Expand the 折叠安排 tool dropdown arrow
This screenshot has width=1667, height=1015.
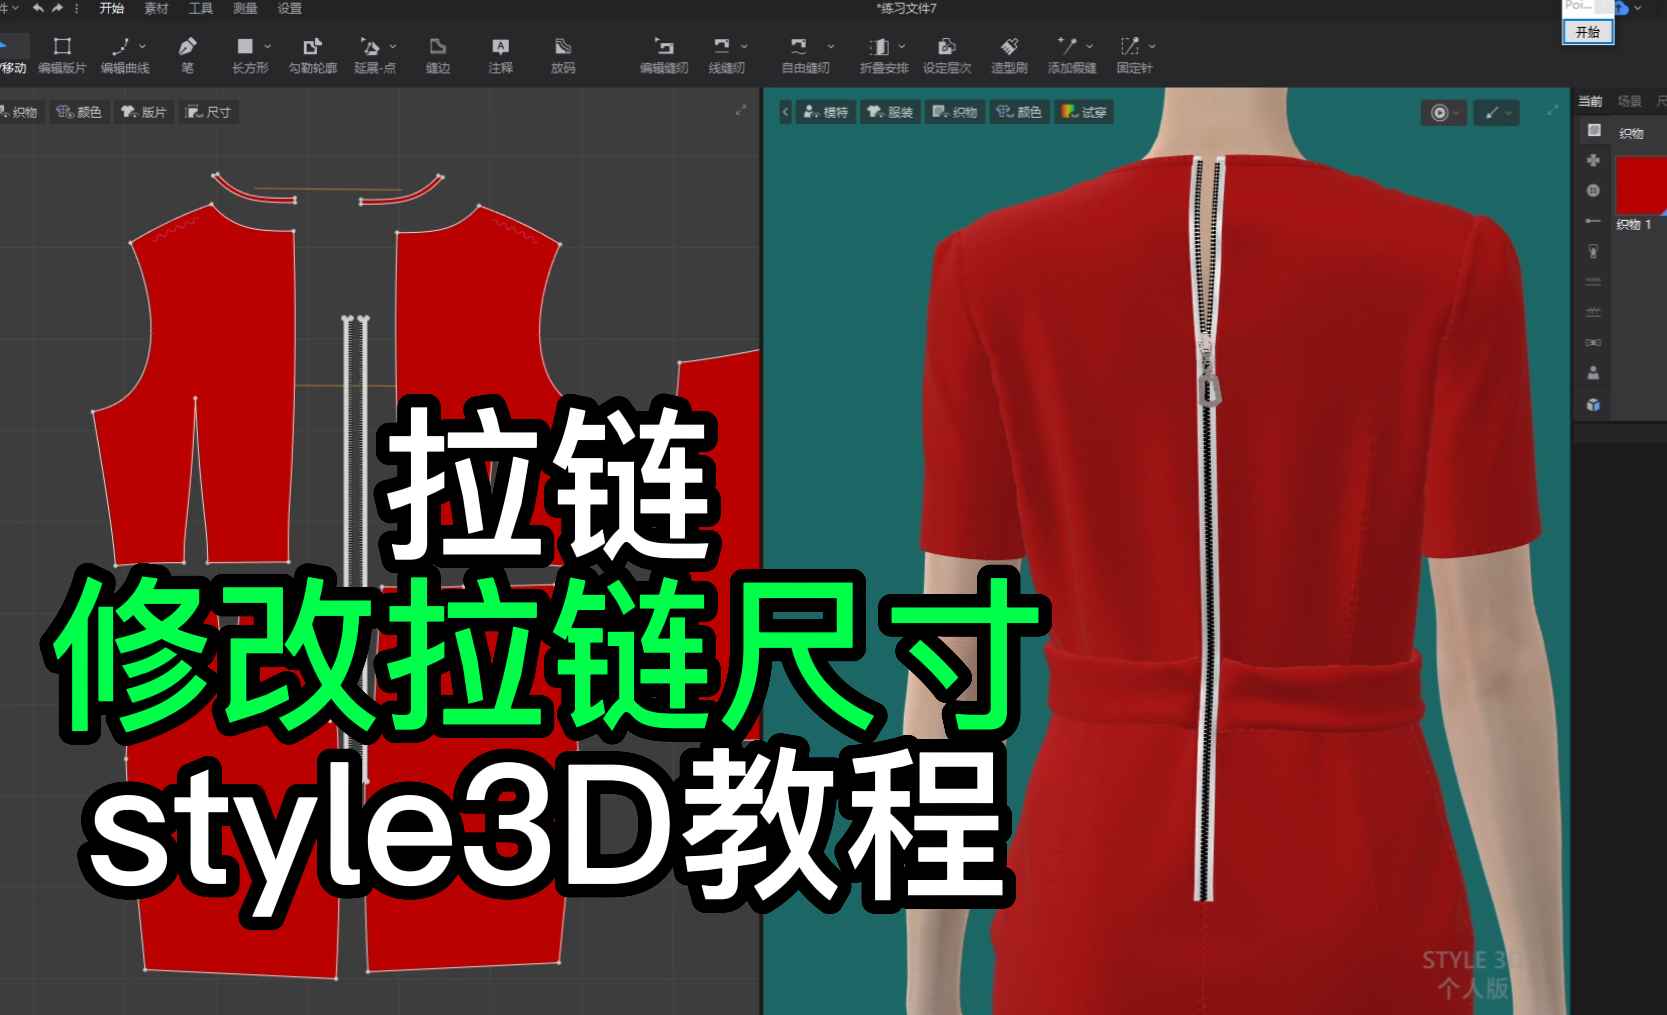point(902,46)
